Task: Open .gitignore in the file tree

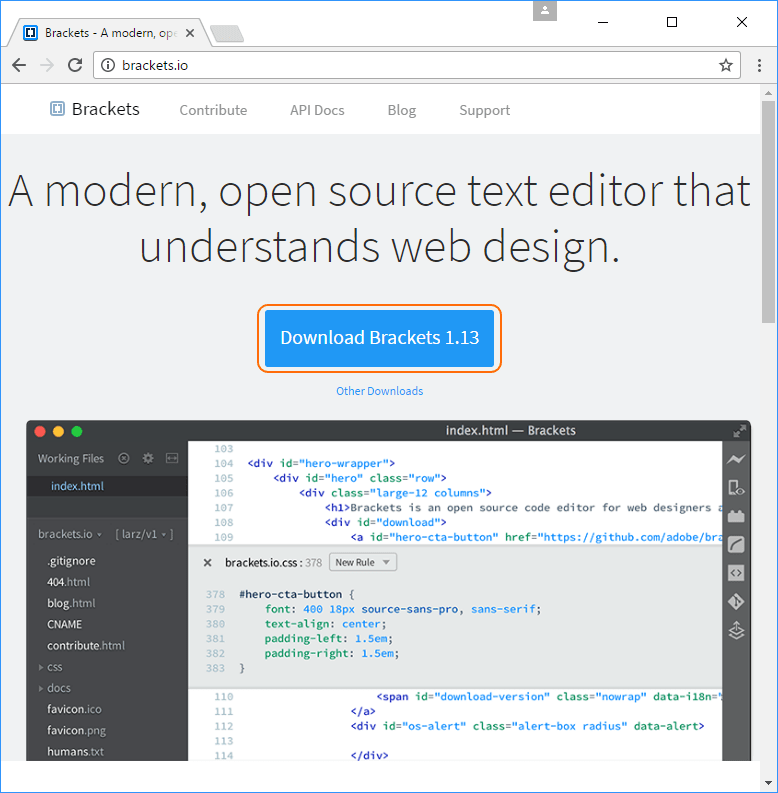Action: point(71,561)
